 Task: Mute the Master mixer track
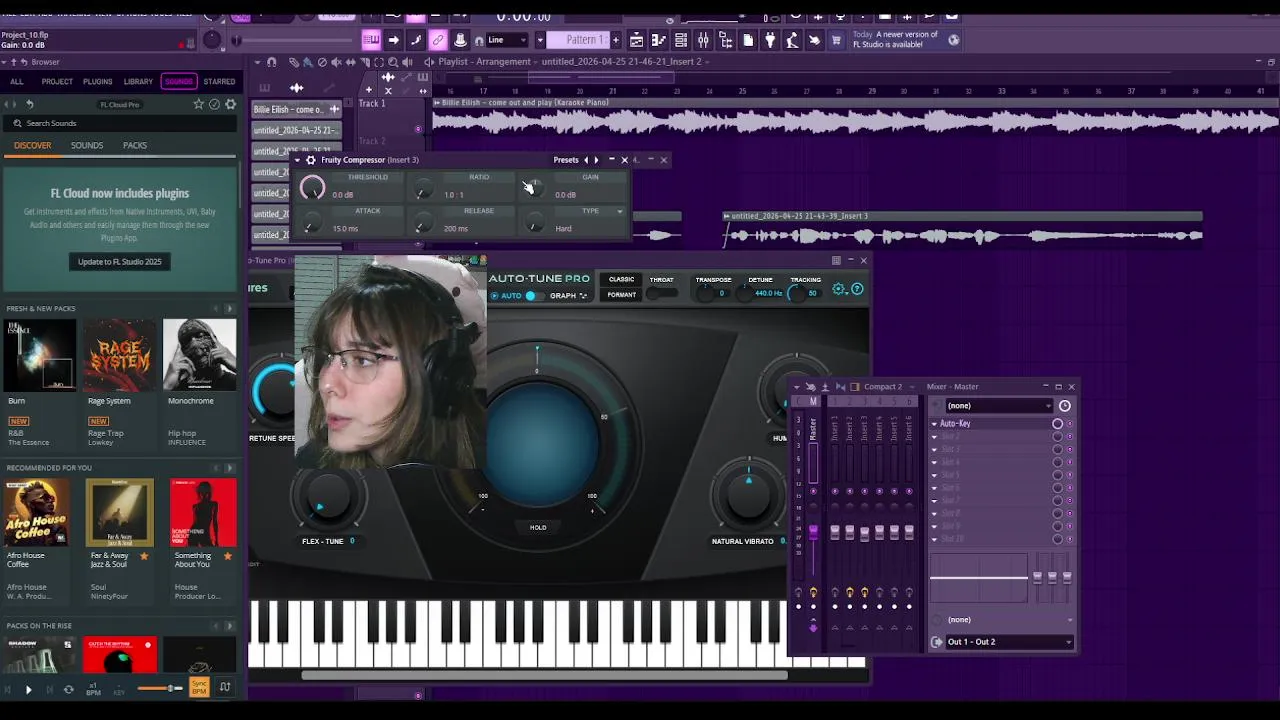[813, 491]
